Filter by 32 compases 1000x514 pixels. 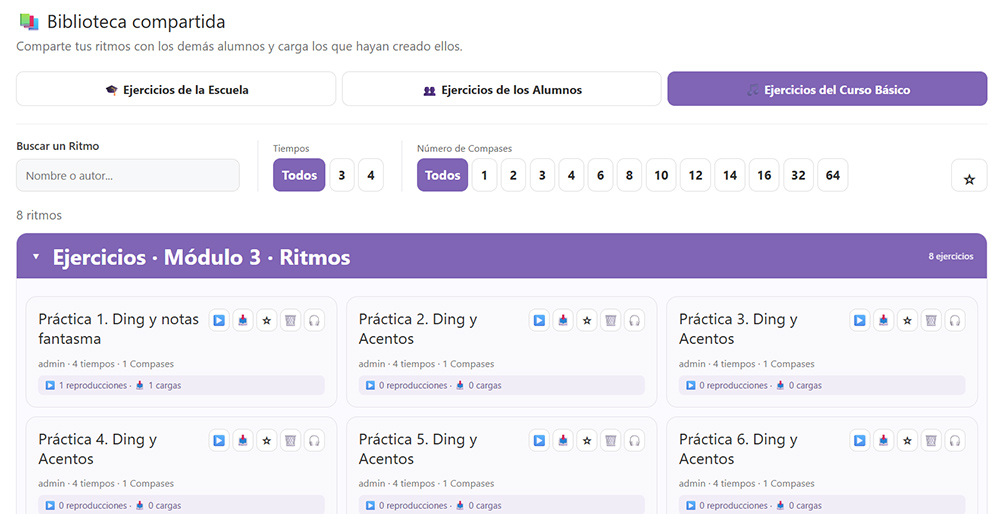[798, 175]
